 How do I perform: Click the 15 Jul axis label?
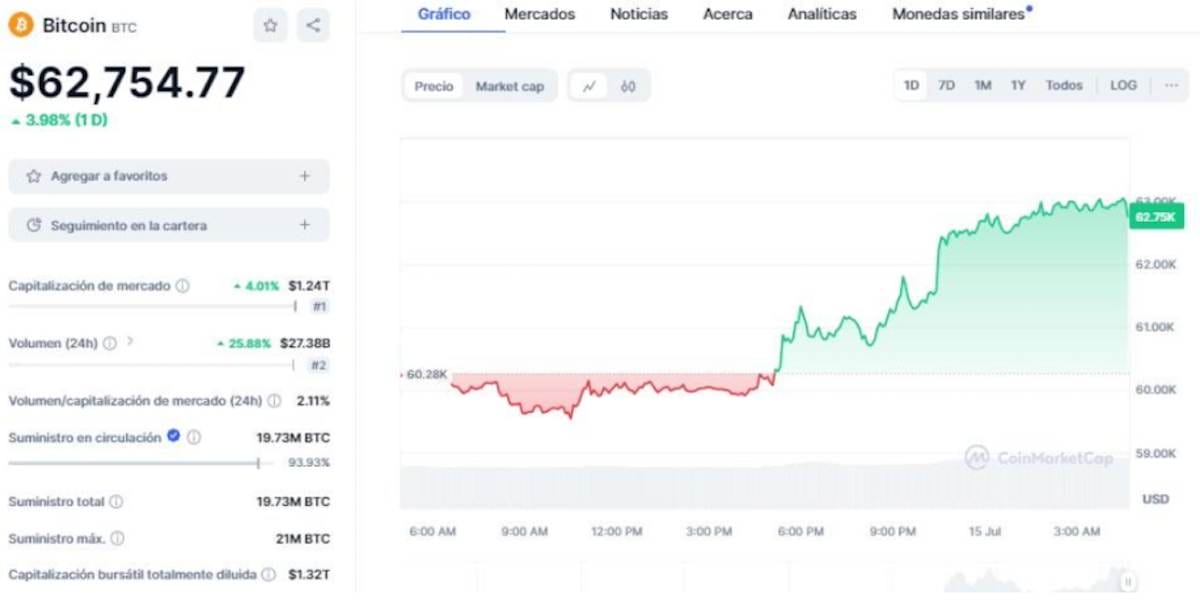(x=985, y=531)
